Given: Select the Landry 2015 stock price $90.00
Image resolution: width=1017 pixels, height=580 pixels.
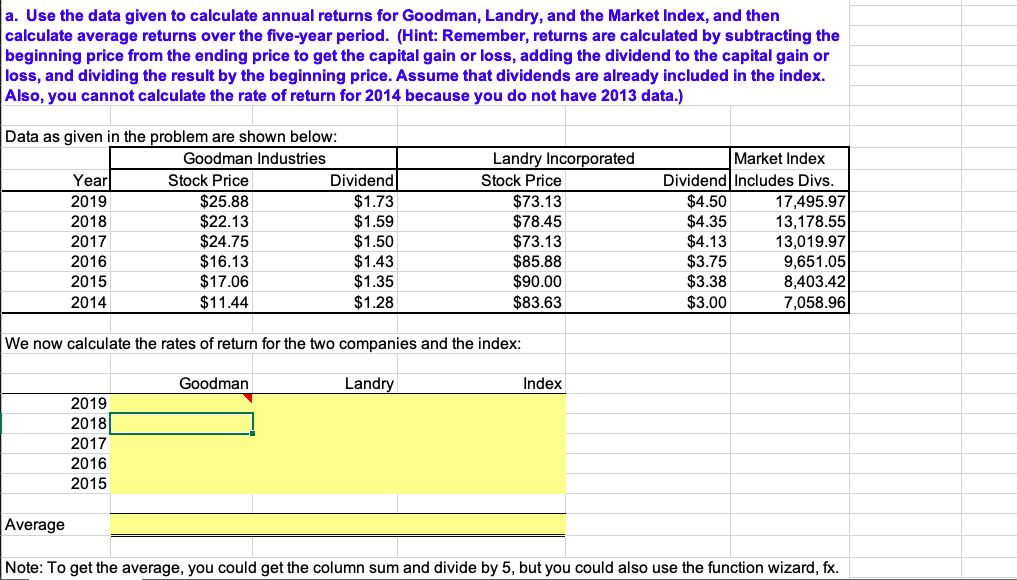Looking at the screenshot, I should point(537,282).
